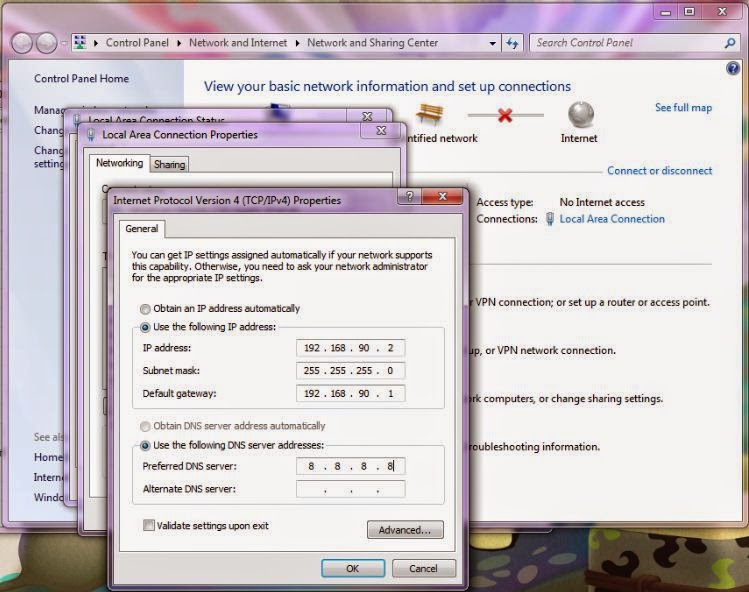
Task: Click the 'Connections:' label
Action: point(507,219)
